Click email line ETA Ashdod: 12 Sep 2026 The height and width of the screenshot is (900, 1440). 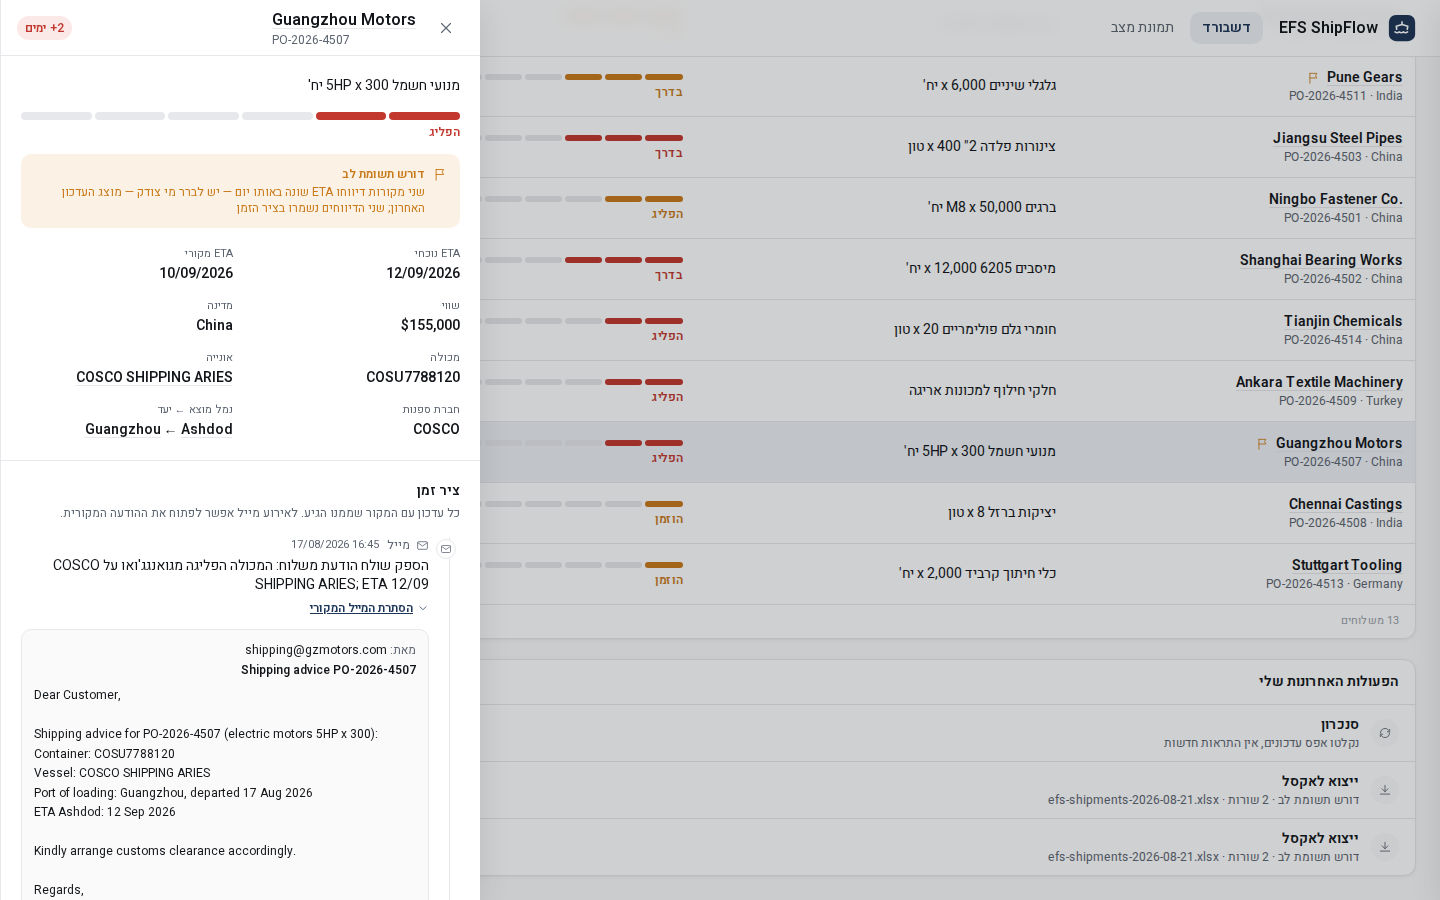coord(105,812)
